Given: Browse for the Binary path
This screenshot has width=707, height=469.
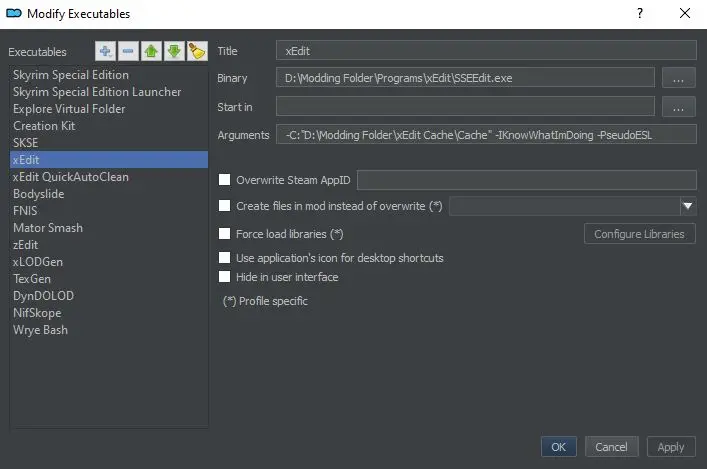Looking at the screenshot, I should click(679, 78).
